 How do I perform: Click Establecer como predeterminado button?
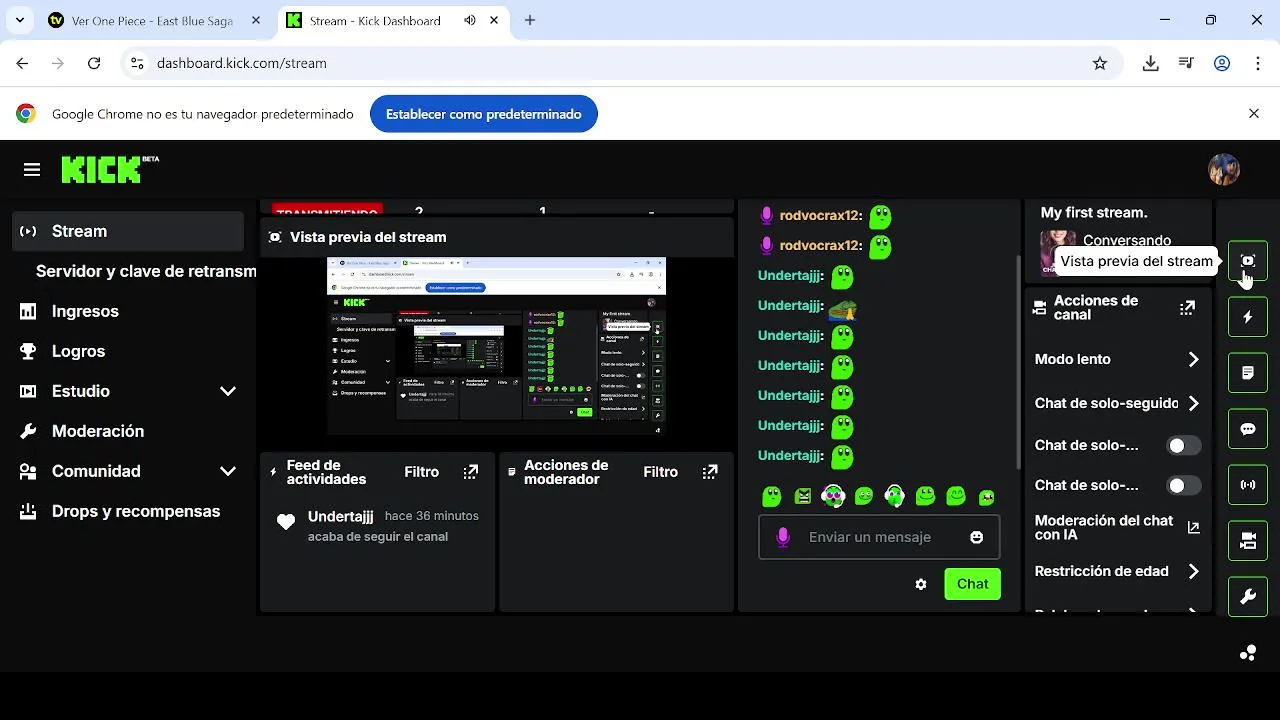point(484,114)
